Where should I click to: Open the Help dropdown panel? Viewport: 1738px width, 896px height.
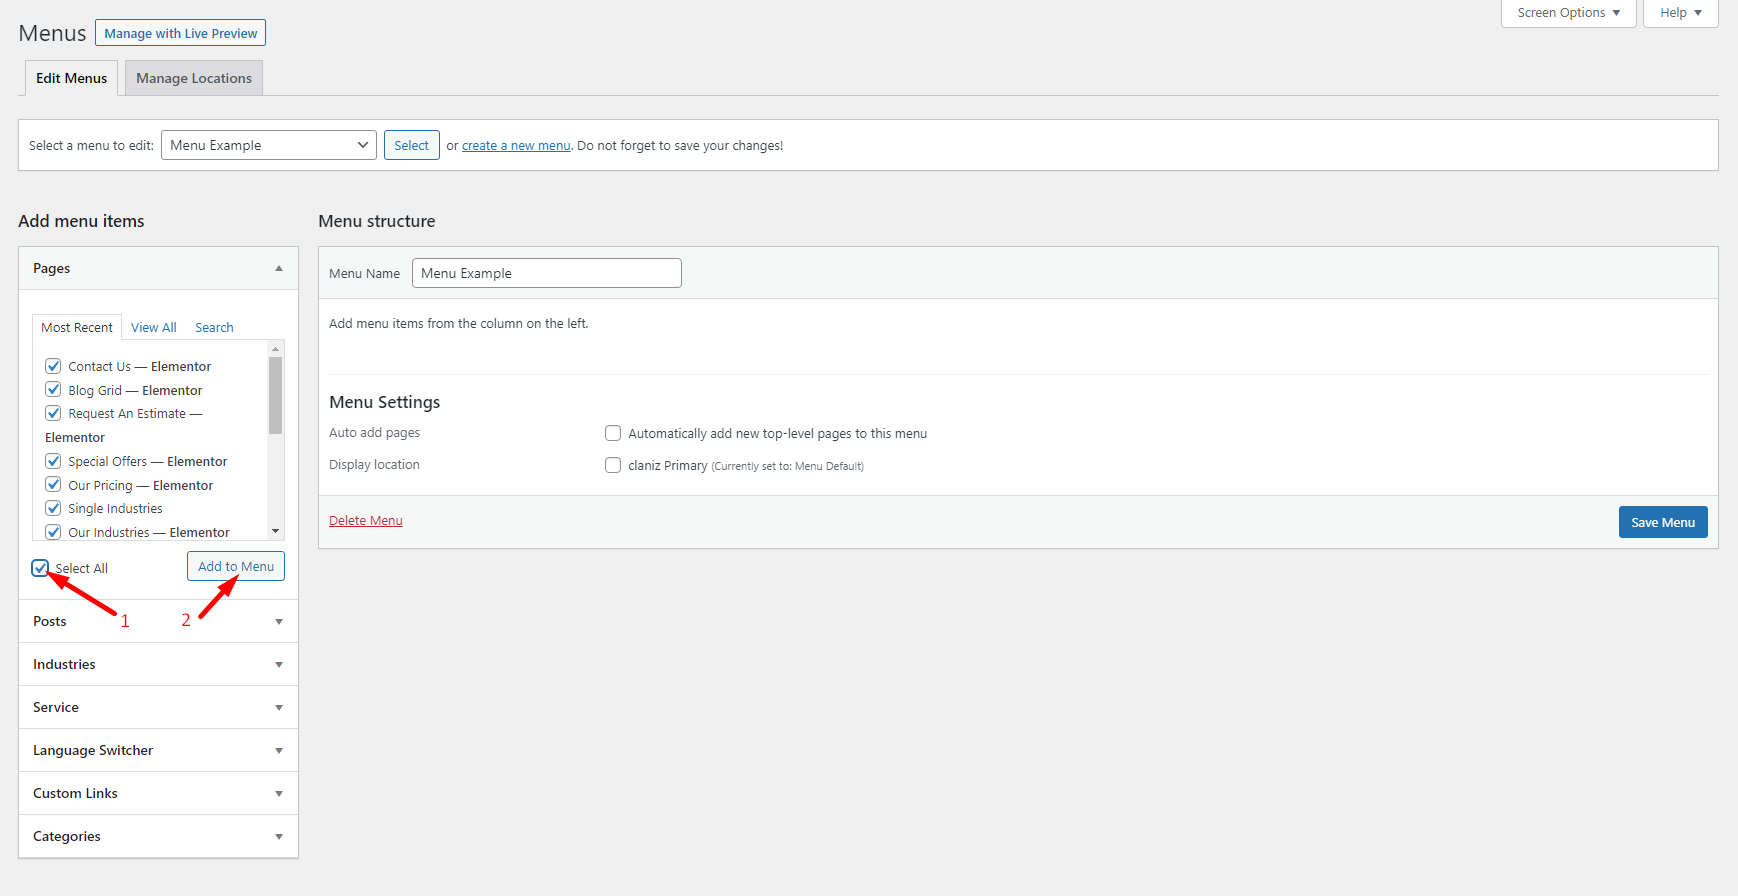coord(1680,13)
